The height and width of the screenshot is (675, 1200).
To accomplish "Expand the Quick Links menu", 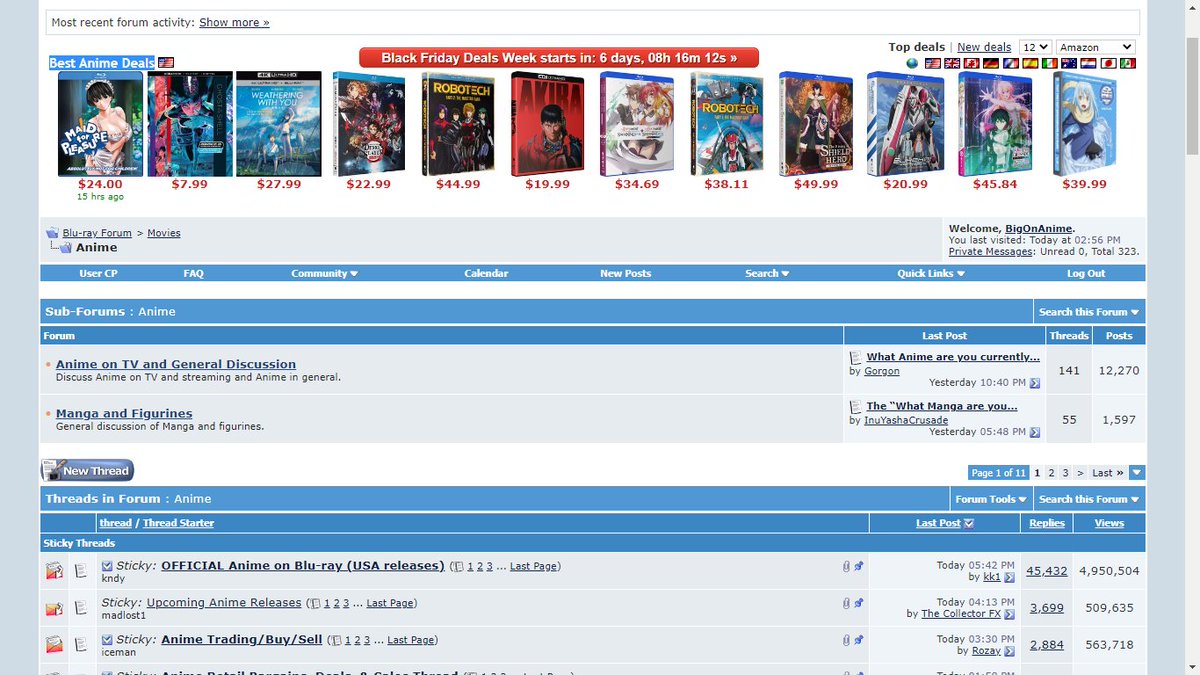I will (x=930, y=273).
